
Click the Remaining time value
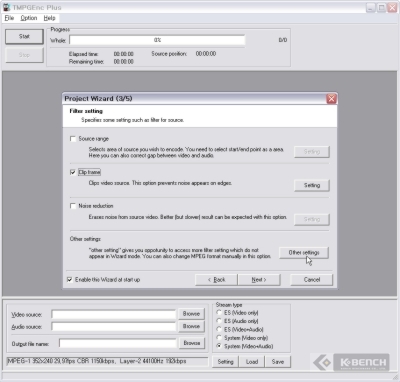pyautogui.click(x=124, y=62)
